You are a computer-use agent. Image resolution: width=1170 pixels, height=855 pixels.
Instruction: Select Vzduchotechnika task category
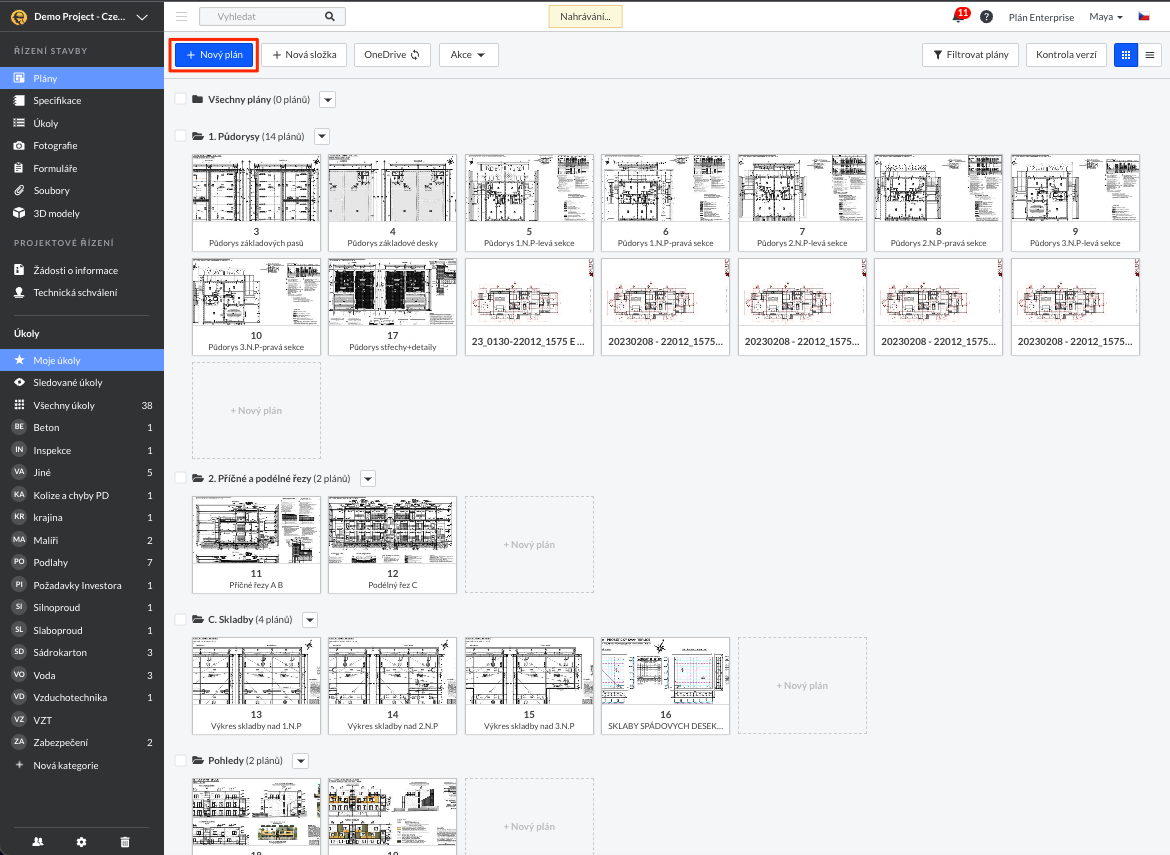pos(82,697)
